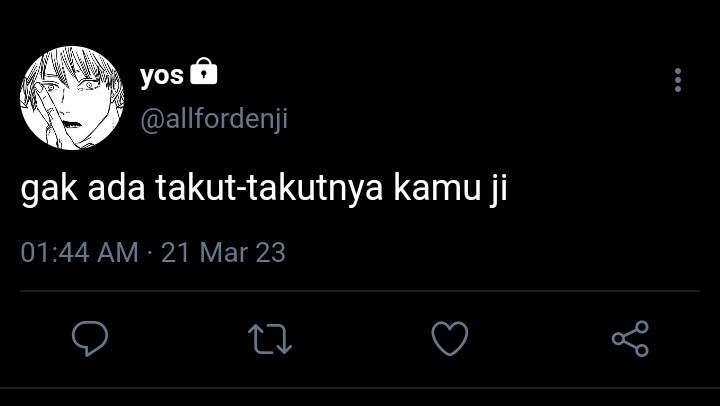Like the tweet with the heart icon
Screen dimensions: 720x406
pos(450,338)
